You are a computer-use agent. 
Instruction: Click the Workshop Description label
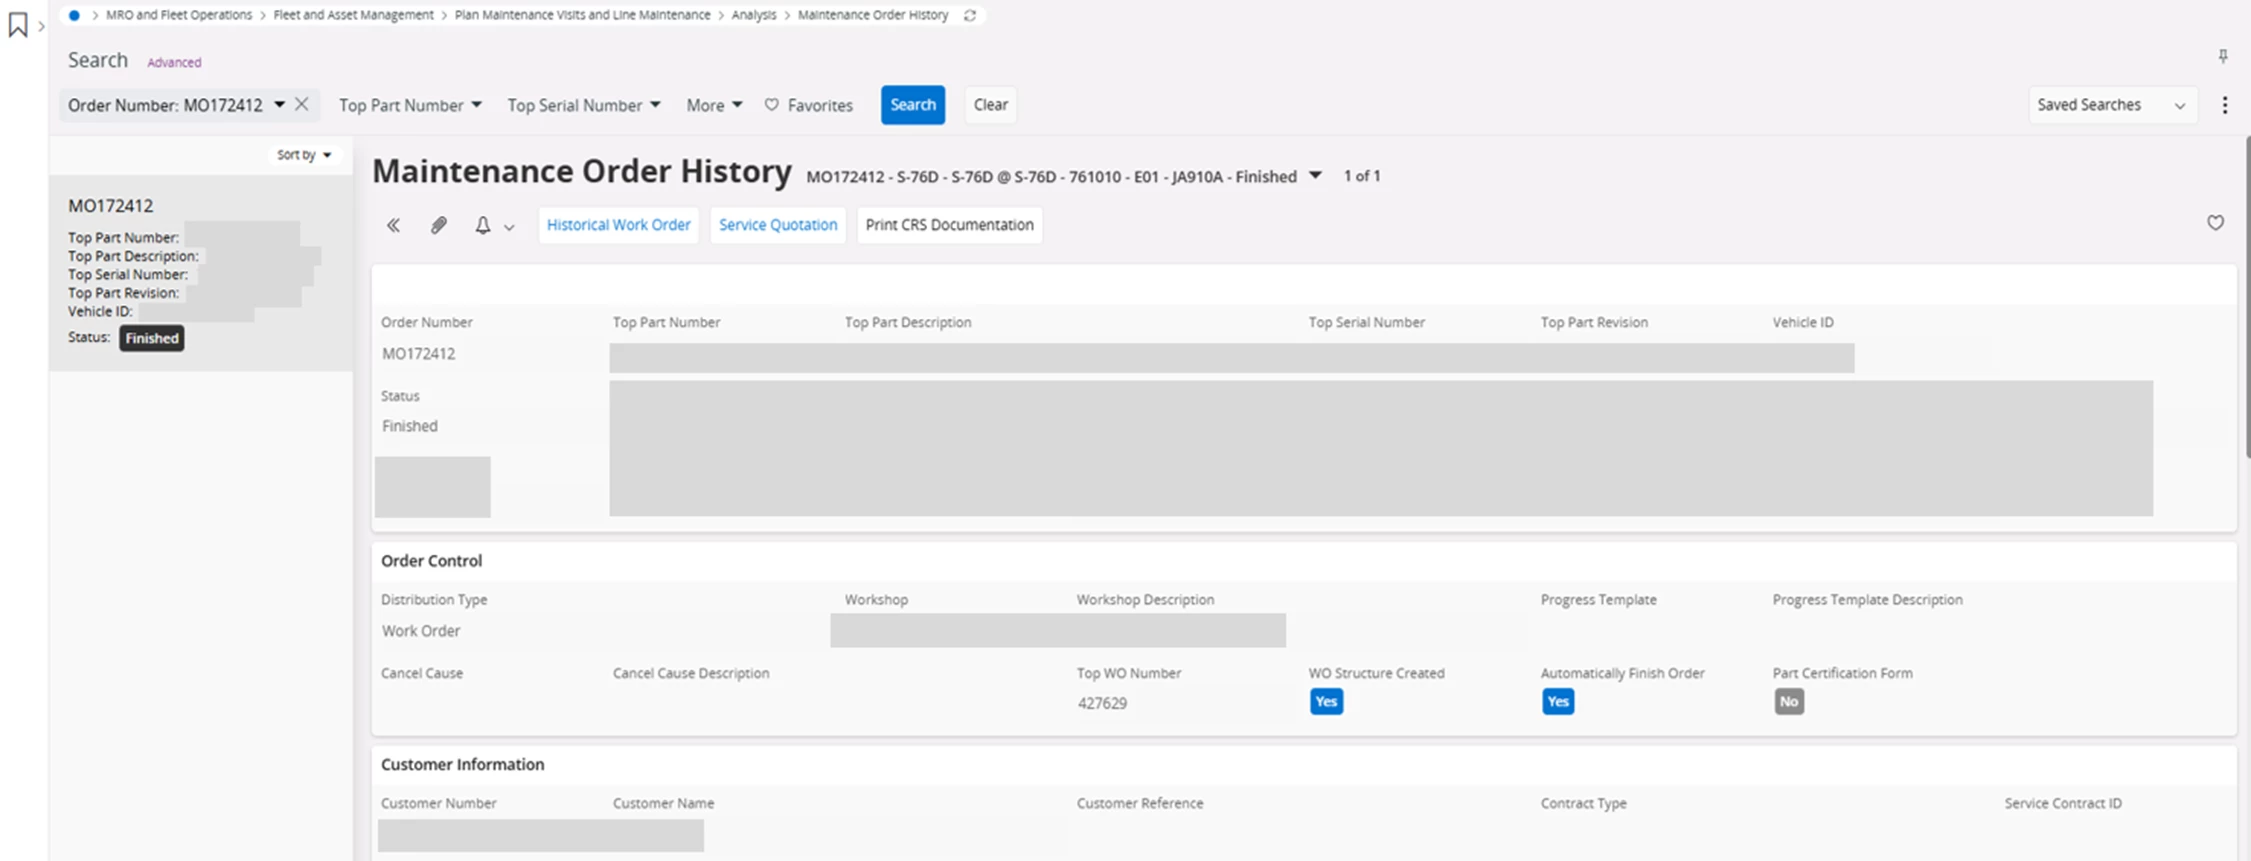(x=1145, y=600)
